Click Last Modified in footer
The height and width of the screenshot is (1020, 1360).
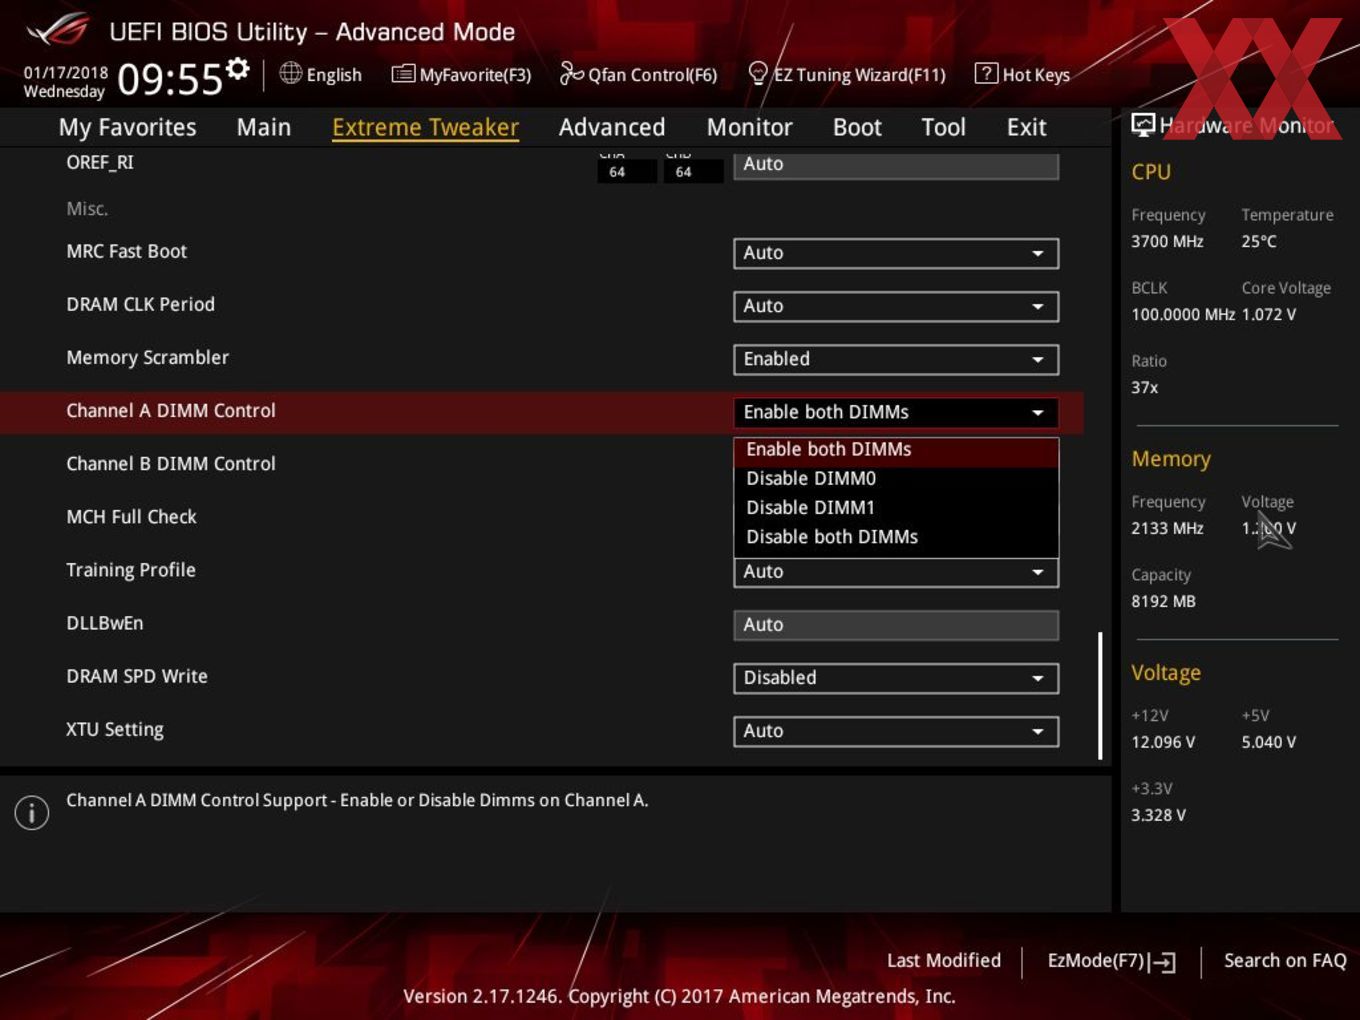(943, 960)
